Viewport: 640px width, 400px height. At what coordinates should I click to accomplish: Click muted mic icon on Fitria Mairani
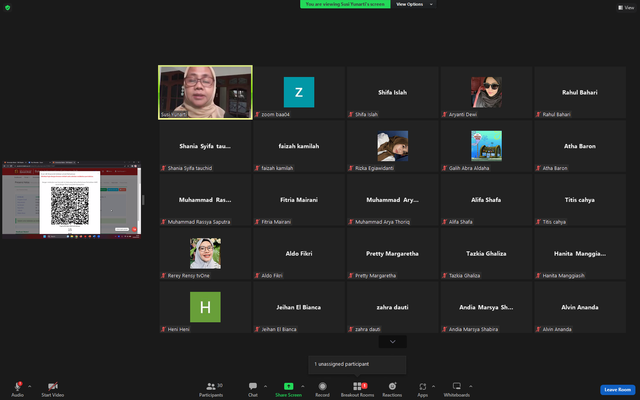(257, 222)
